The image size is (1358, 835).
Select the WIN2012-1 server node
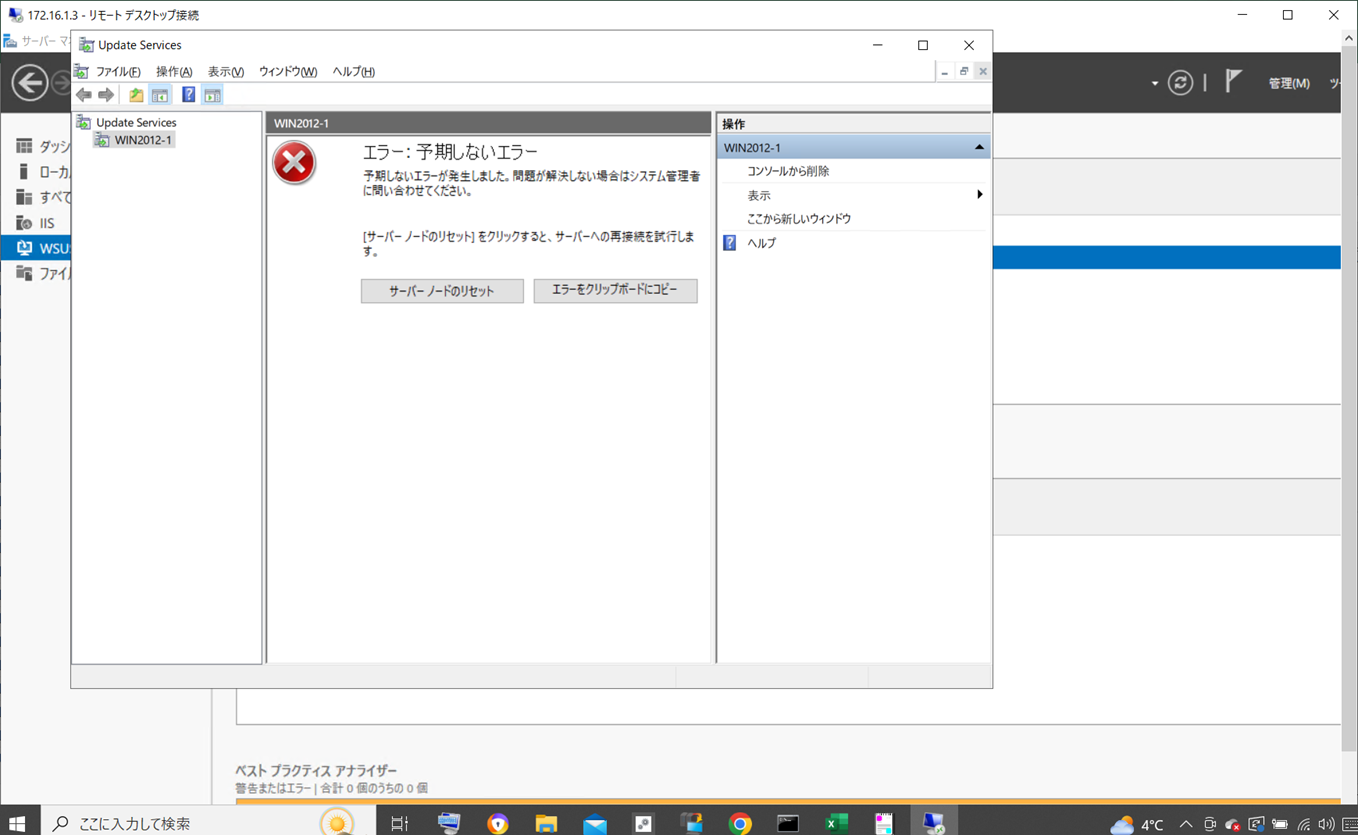pyautogui.click(x=142, y=140)
